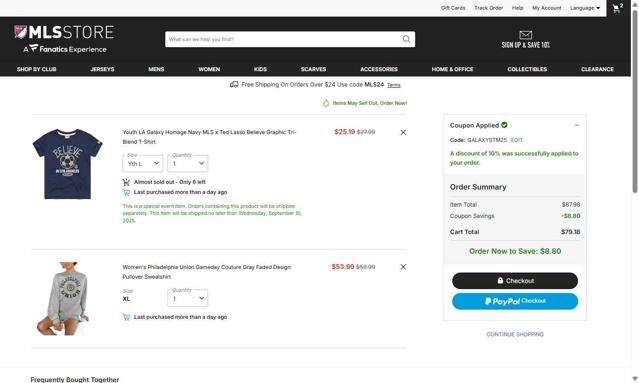
Task: Click the Item Total value $87.98
Action: (x=571, y=205)
